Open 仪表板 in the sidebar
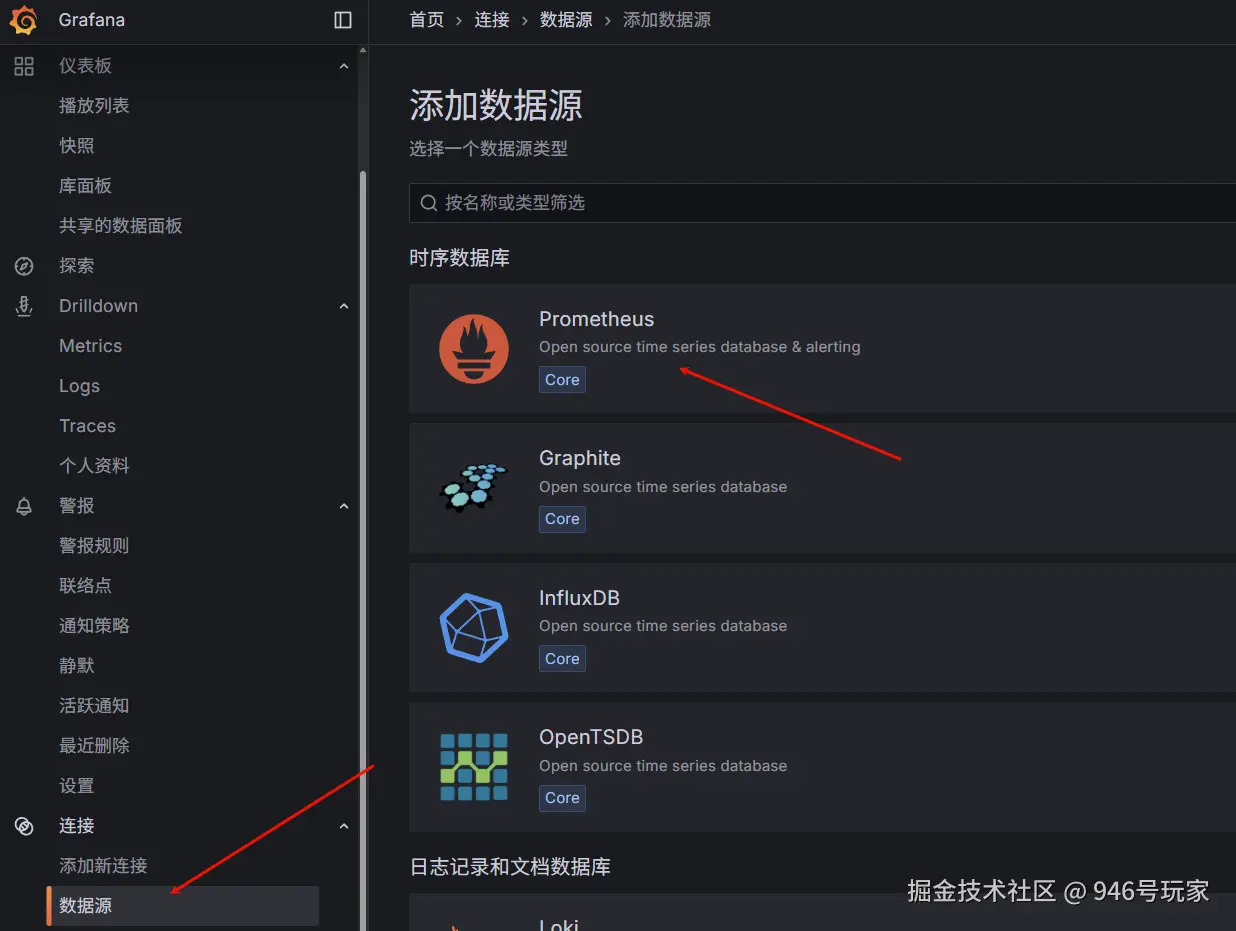 point(85,66)
